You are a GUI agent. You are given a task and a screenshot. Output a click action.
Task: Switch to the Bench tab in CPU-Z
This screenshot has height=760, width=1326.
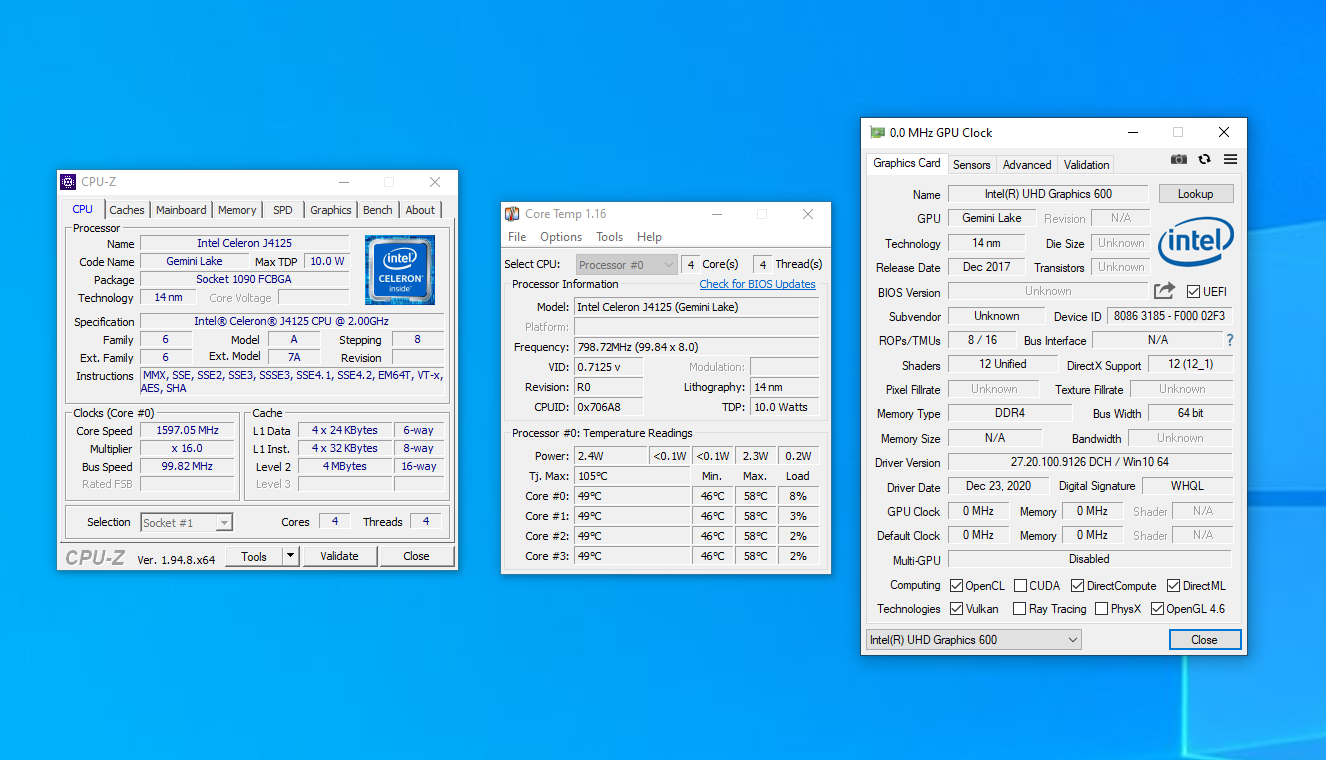(378, 210)
